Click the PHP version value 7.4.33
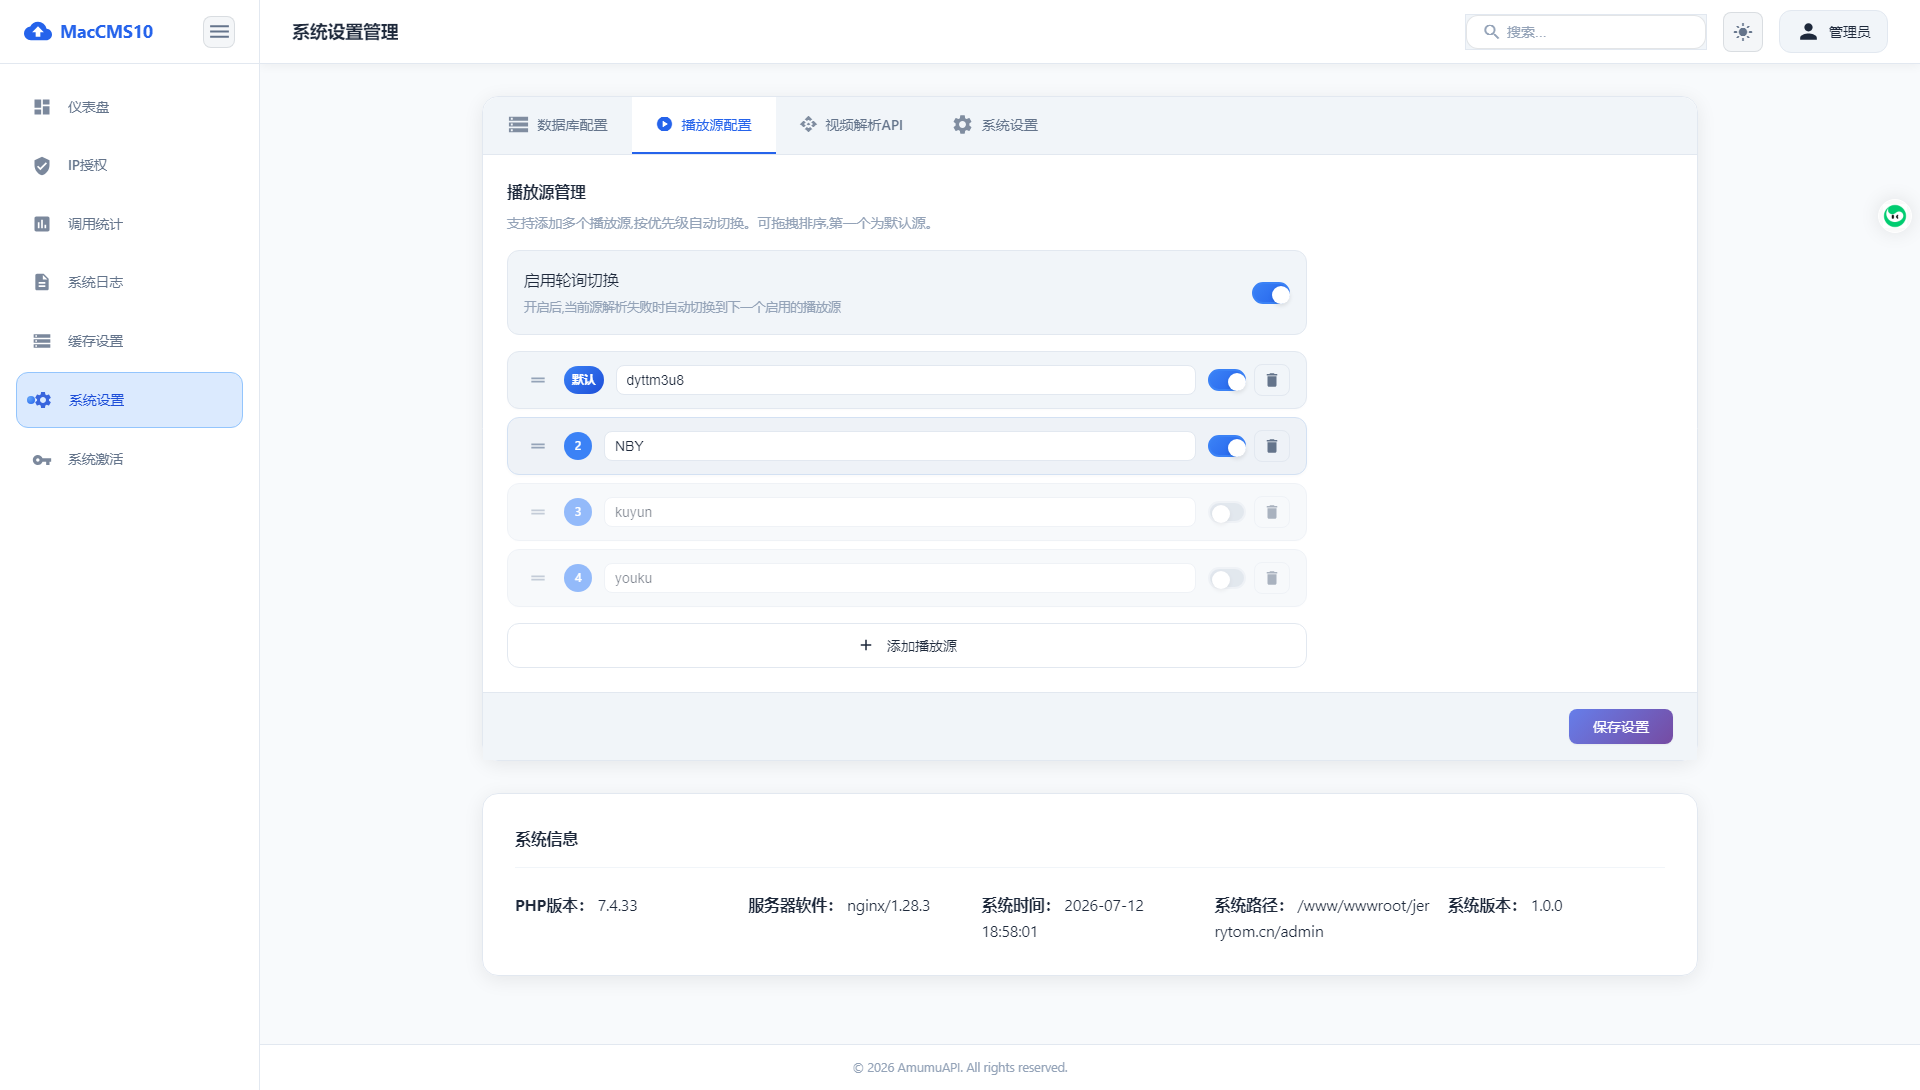 tap(617, 906)
